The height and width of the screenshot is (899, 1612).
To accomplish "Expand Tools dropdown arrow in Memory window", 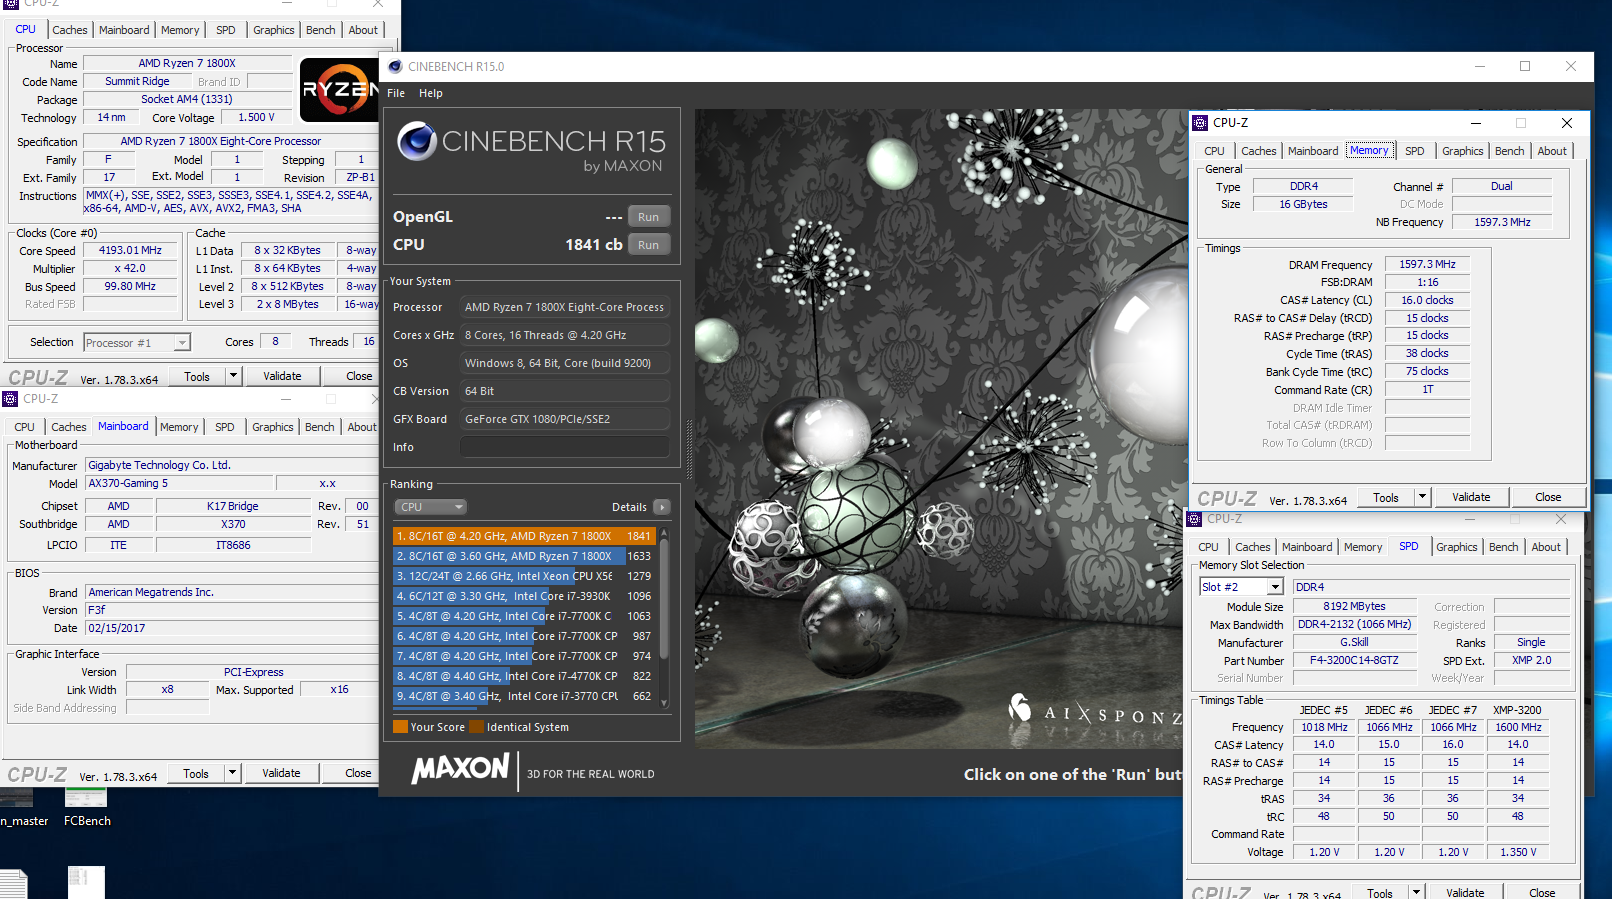I will coord(1422,497).
